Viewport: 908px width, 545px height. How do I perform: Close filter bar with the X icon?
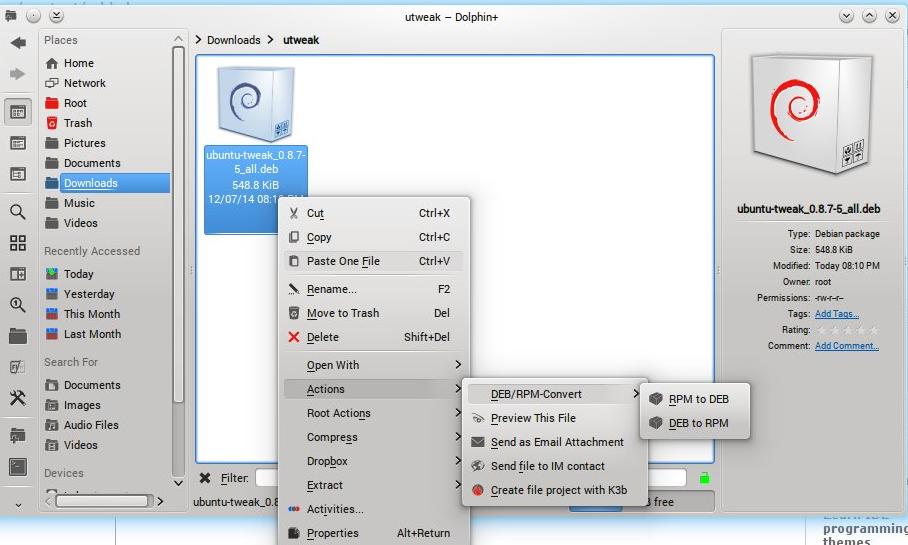pyautogui.click(x=204, y=478)
